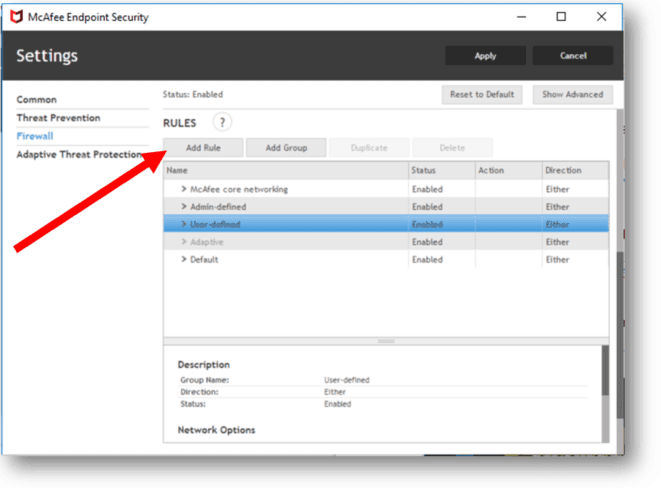Image resolution: width=661 pixels, height=488 pixels.
Task: Click the main settings vertical scrollbar
Action: point(620,335)
